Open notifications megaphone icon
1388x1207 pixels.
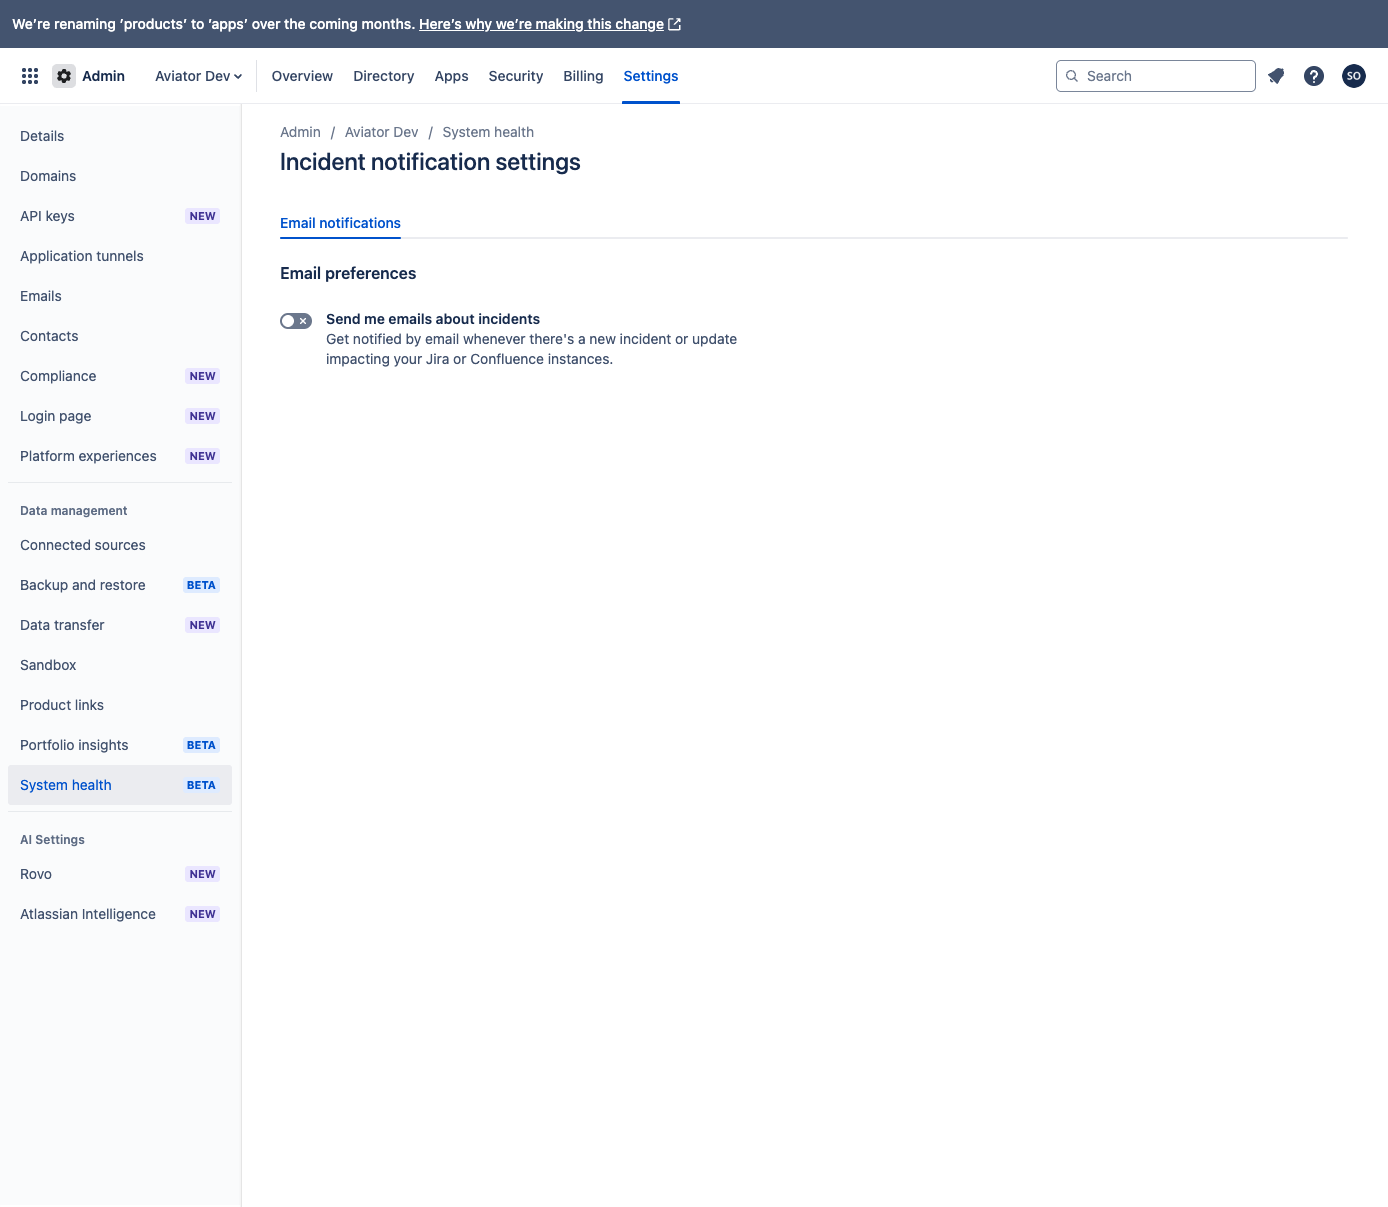point(1276,76)
